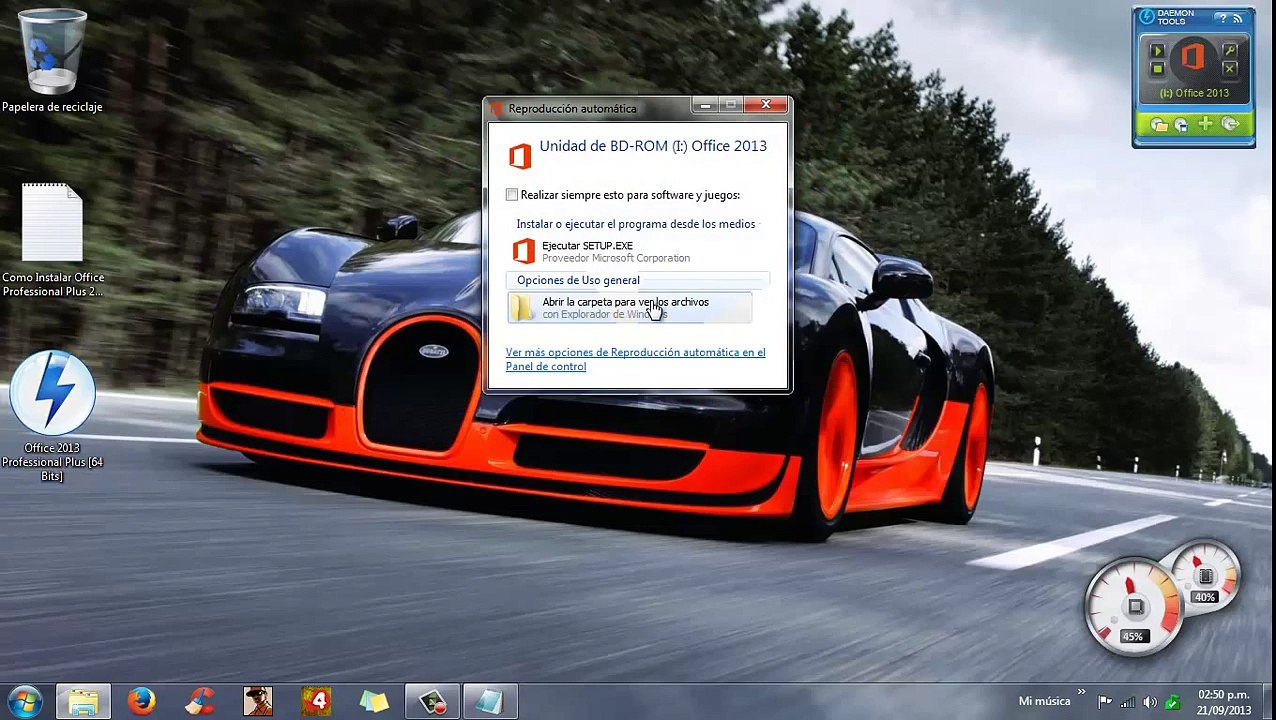Click the 'Unidad de BD-ROM (I:) Office 2013' title

(653, 146)
